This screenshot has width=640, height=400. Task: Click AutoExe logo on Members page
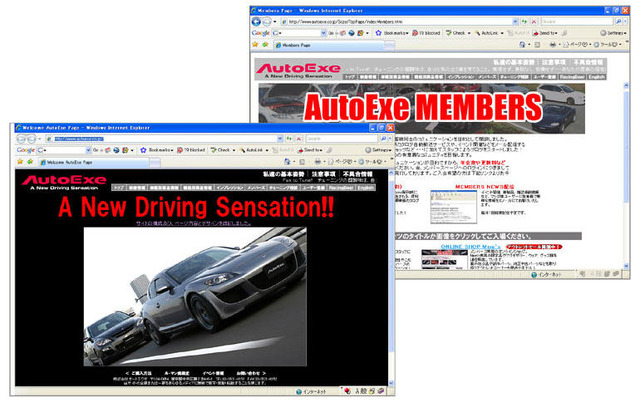click(298, 70)
